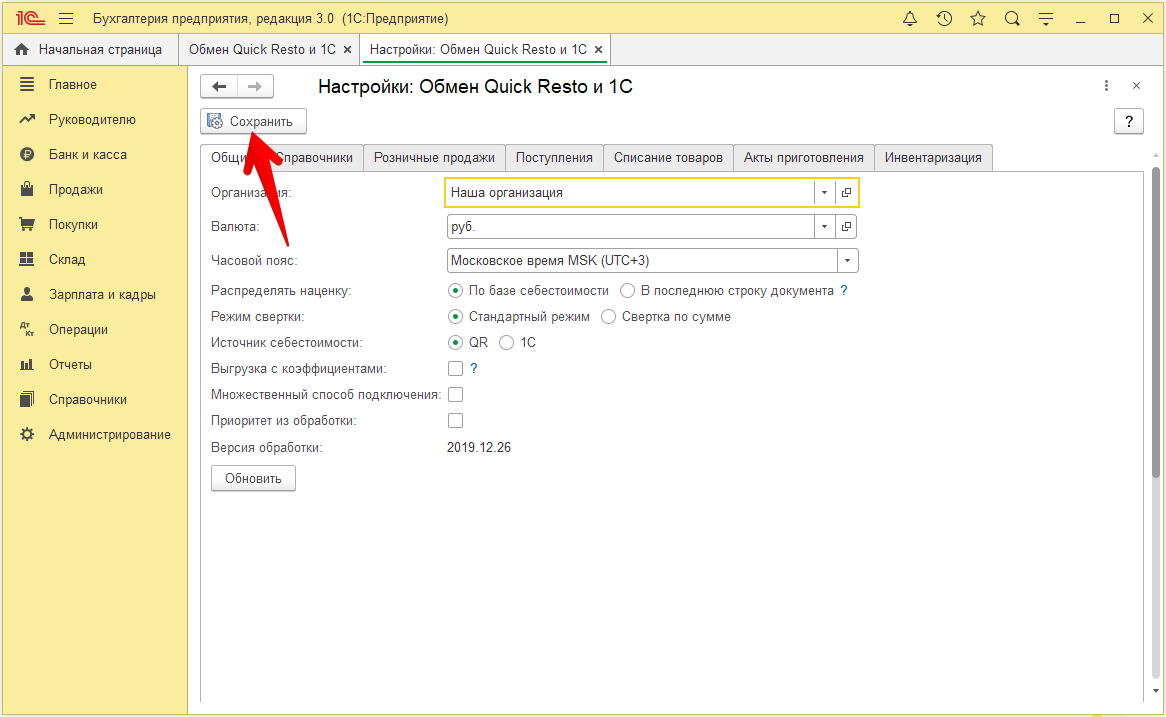The height and width of the screenshot is (717, 1166).
Task: Enable Приоритет из обработки checkbox
Action: pyautogui.click(x=455, y=421)
